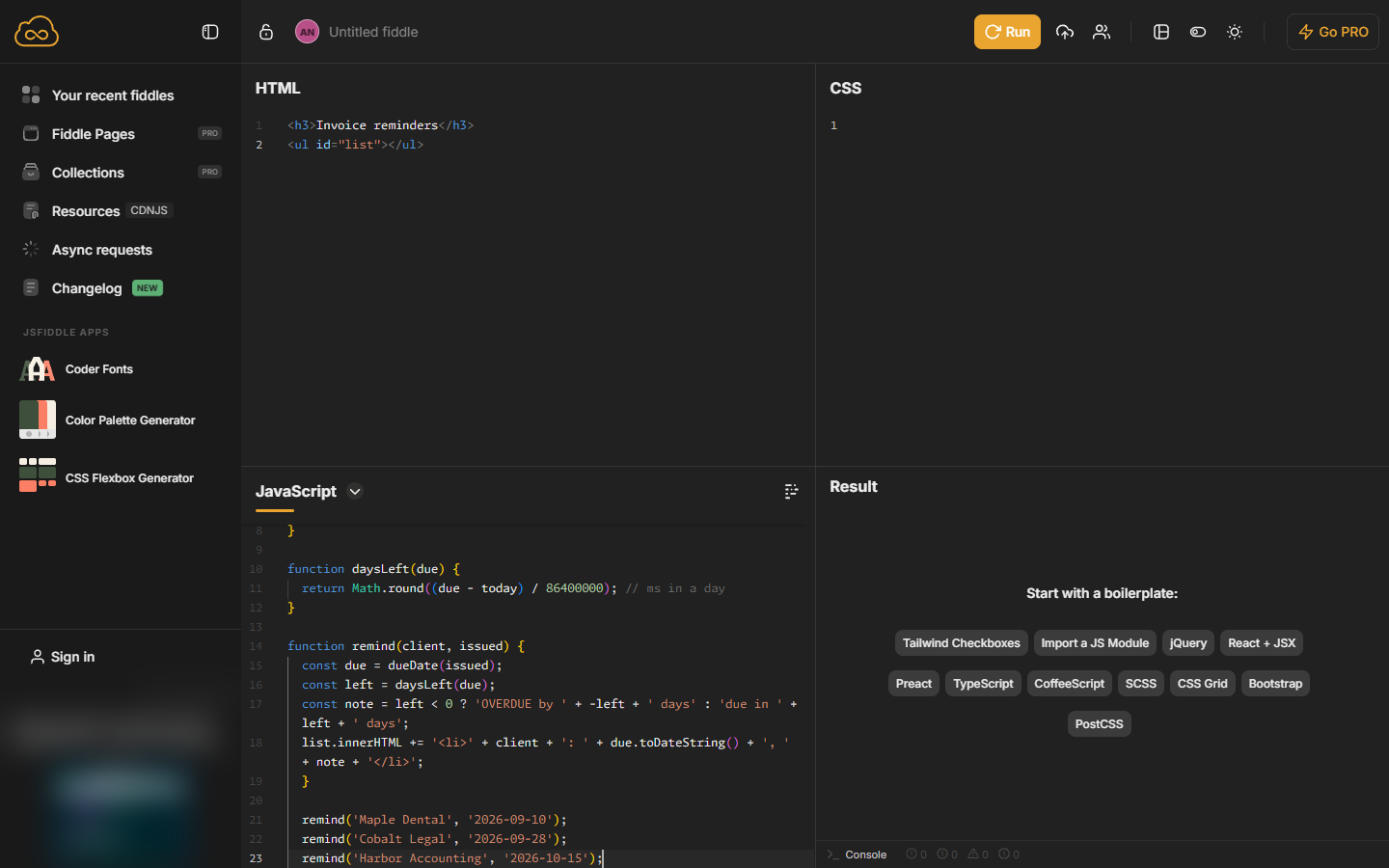Choose Bootstrap boilerplate
Screen dimensions: 1389x868
[1275, 684]
